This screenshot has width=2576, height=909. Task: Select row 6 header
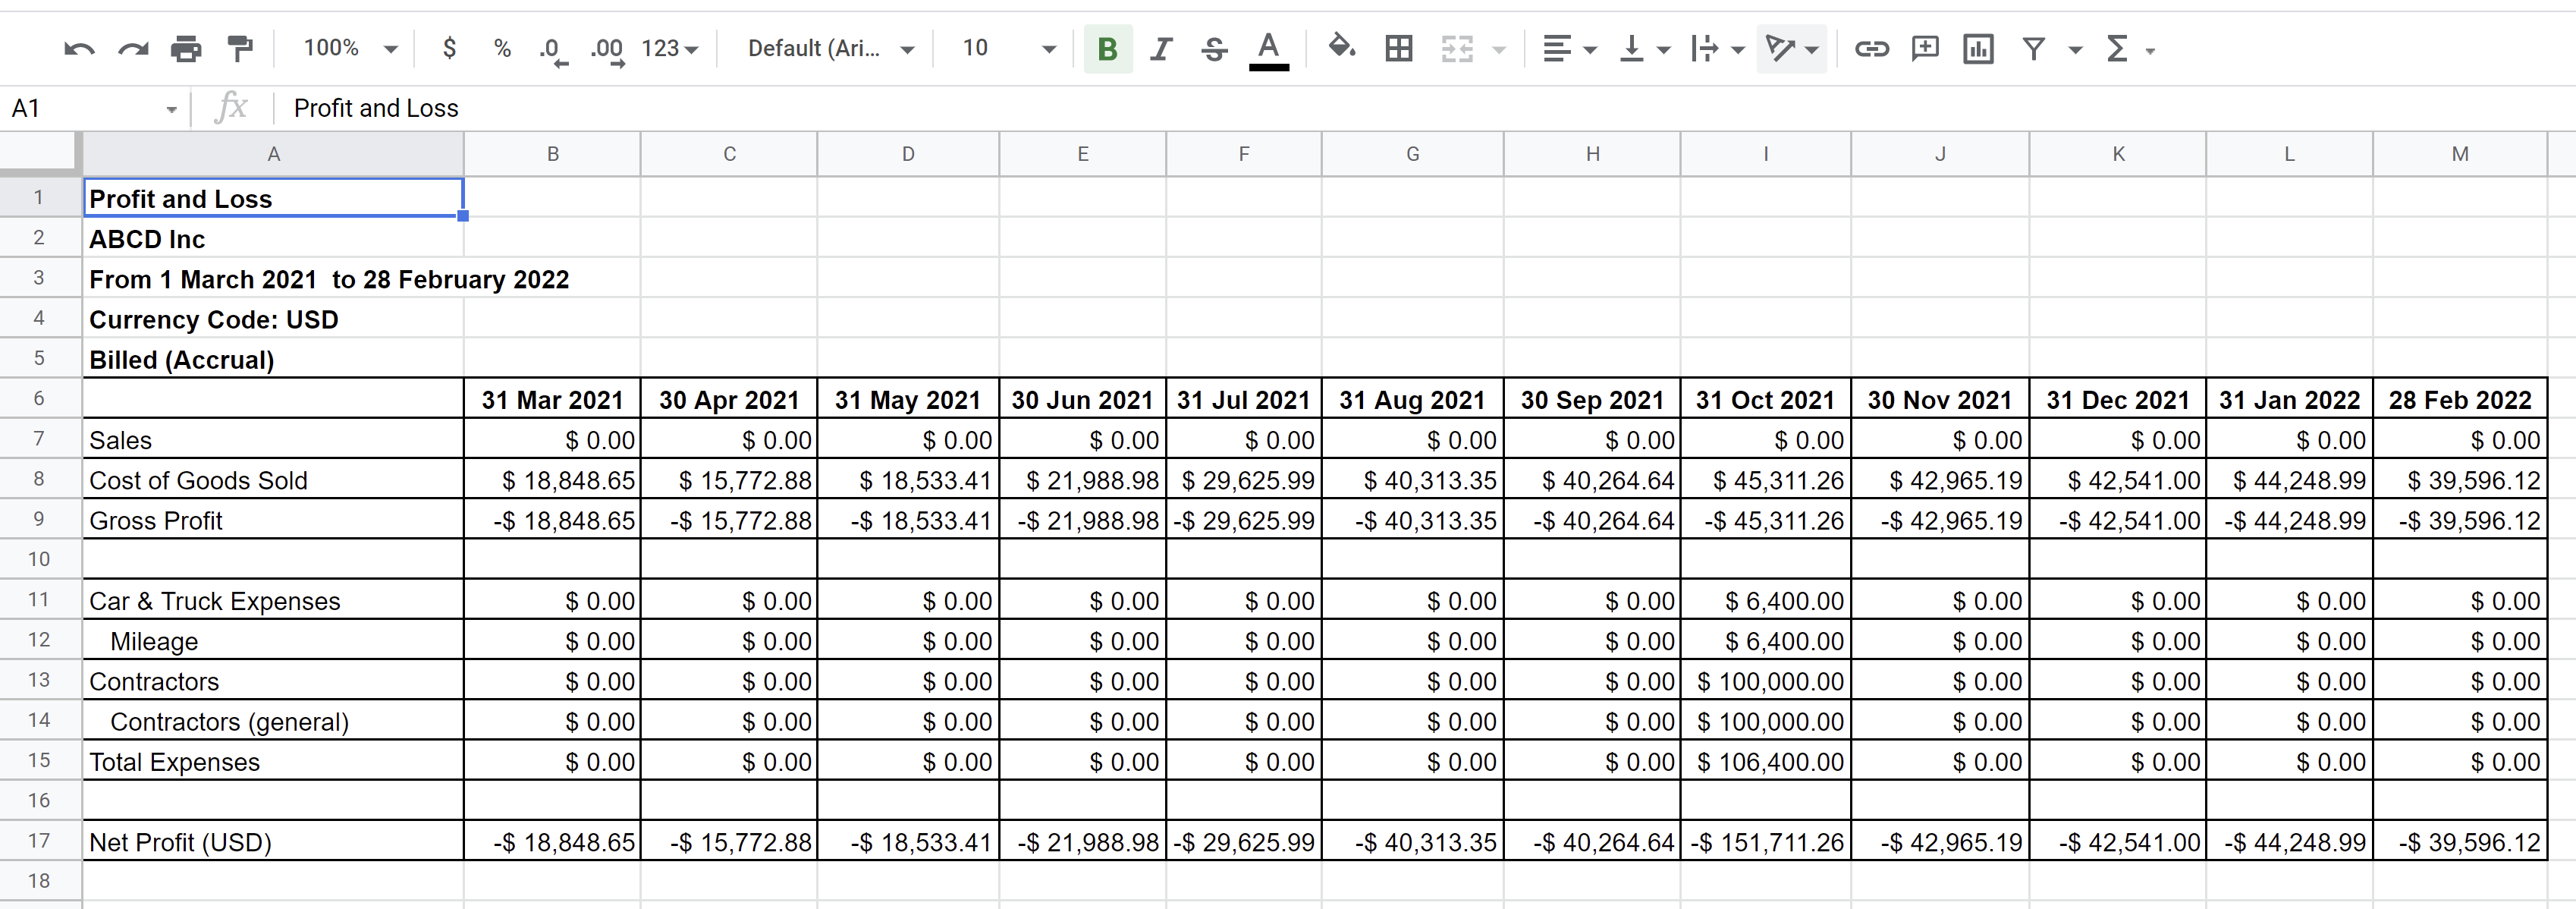pos(39,398)
